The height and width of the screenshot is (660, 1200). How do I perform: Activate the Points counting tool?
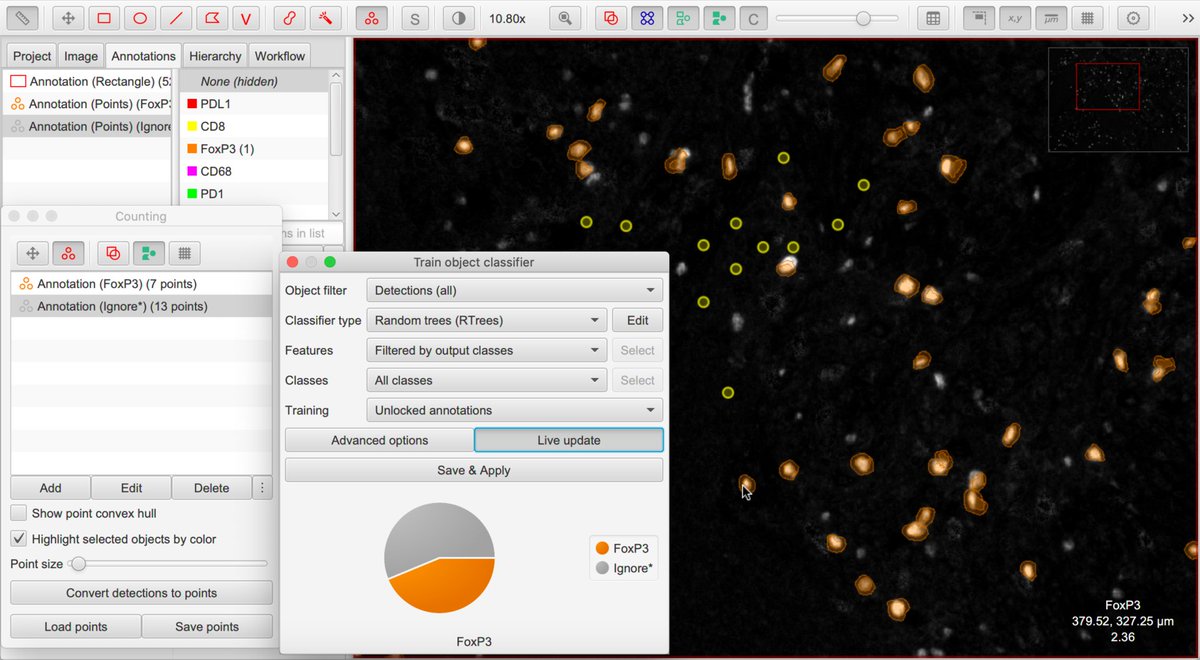(x=371, y=17)
